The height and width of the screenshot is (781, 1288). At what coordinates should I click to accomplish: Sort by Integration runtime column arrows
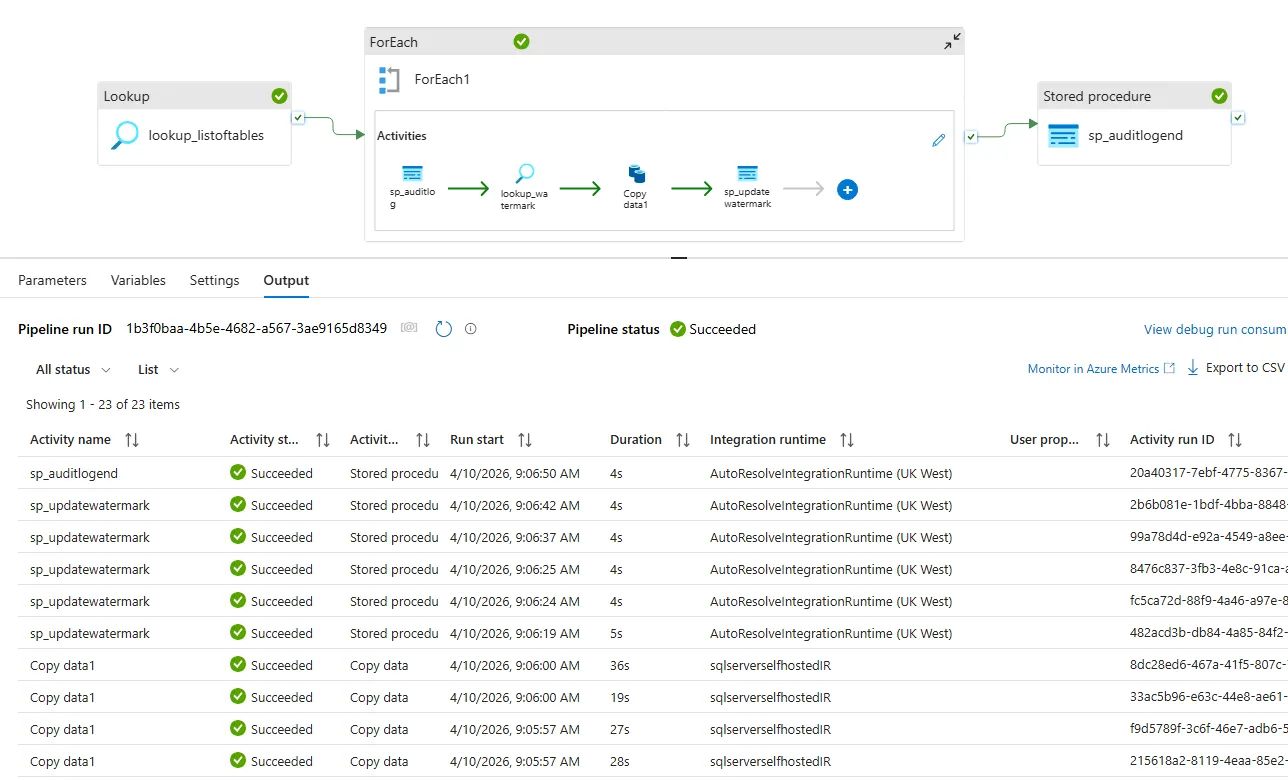coord(847,440)
